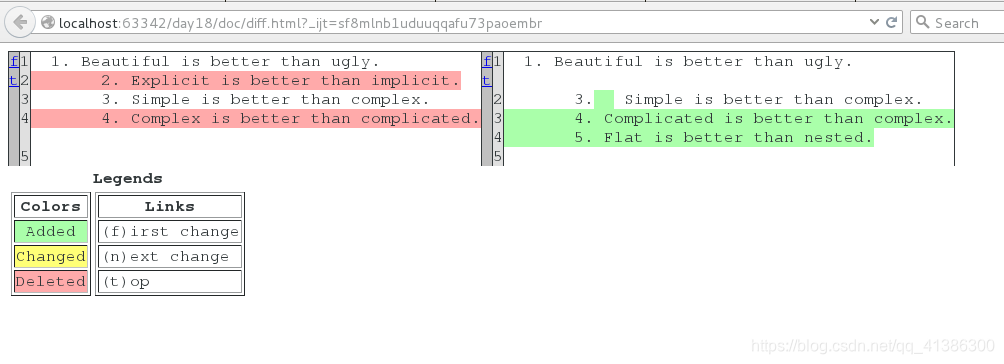Click '(n)ext change' legend cell
This screenshot has width=1004, height=364.
[170, 256]
